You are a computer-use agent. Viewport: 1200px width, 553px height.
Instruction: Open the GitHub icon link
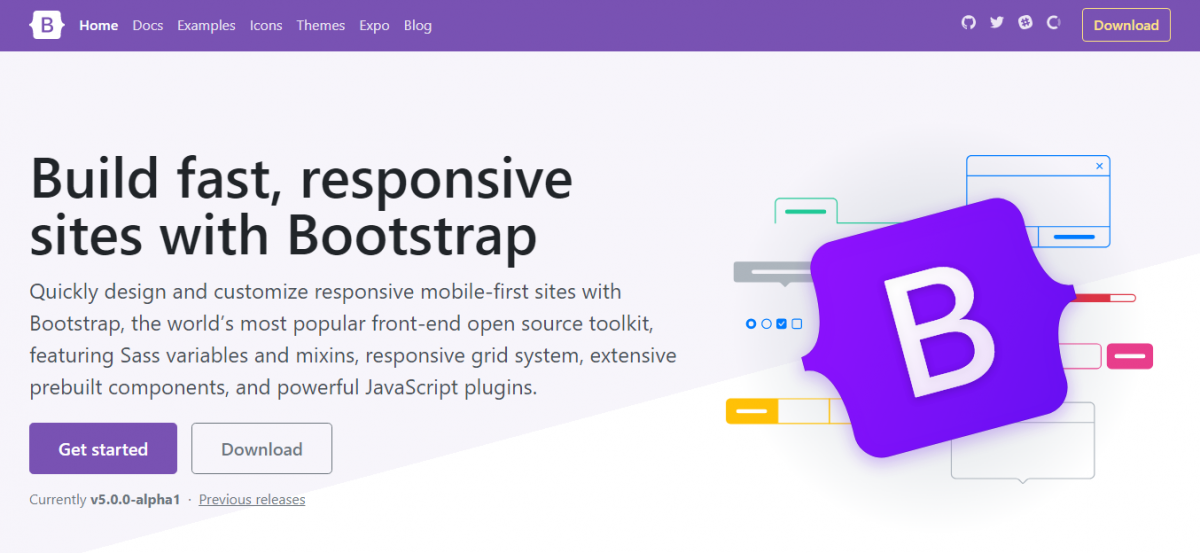tap(968, 23)
